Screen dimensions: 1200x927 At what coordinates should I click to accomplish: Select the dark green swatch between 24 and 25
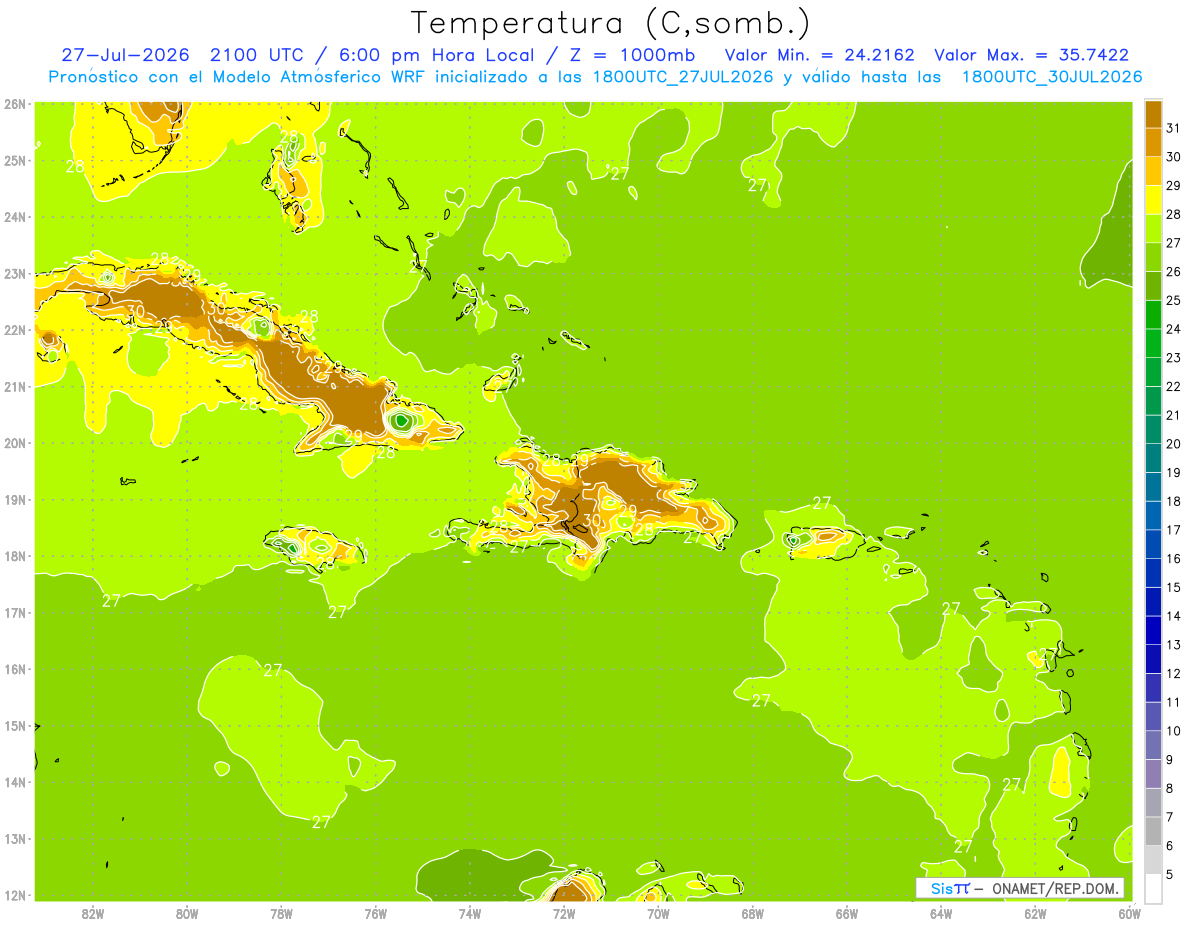click(1153, 314)
